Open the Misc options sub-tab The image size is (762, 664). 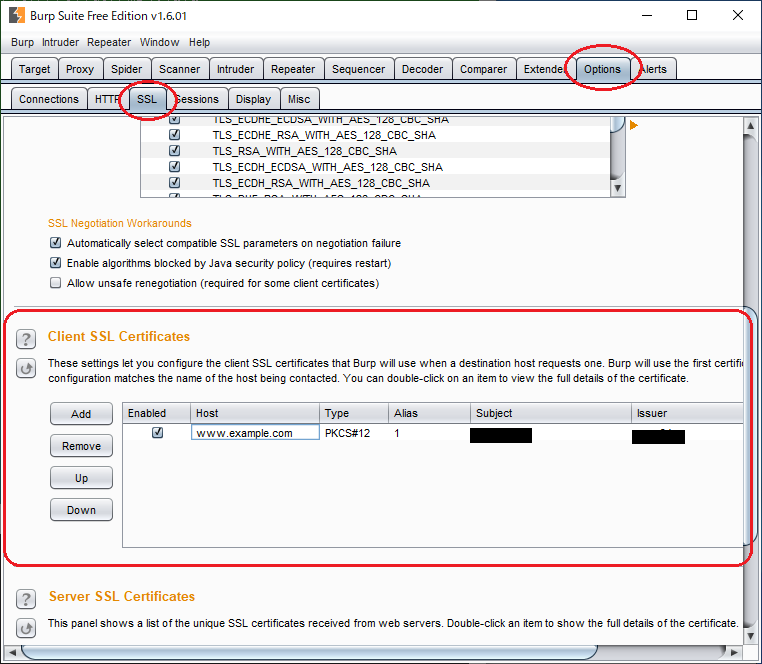[x=299, y=99]
